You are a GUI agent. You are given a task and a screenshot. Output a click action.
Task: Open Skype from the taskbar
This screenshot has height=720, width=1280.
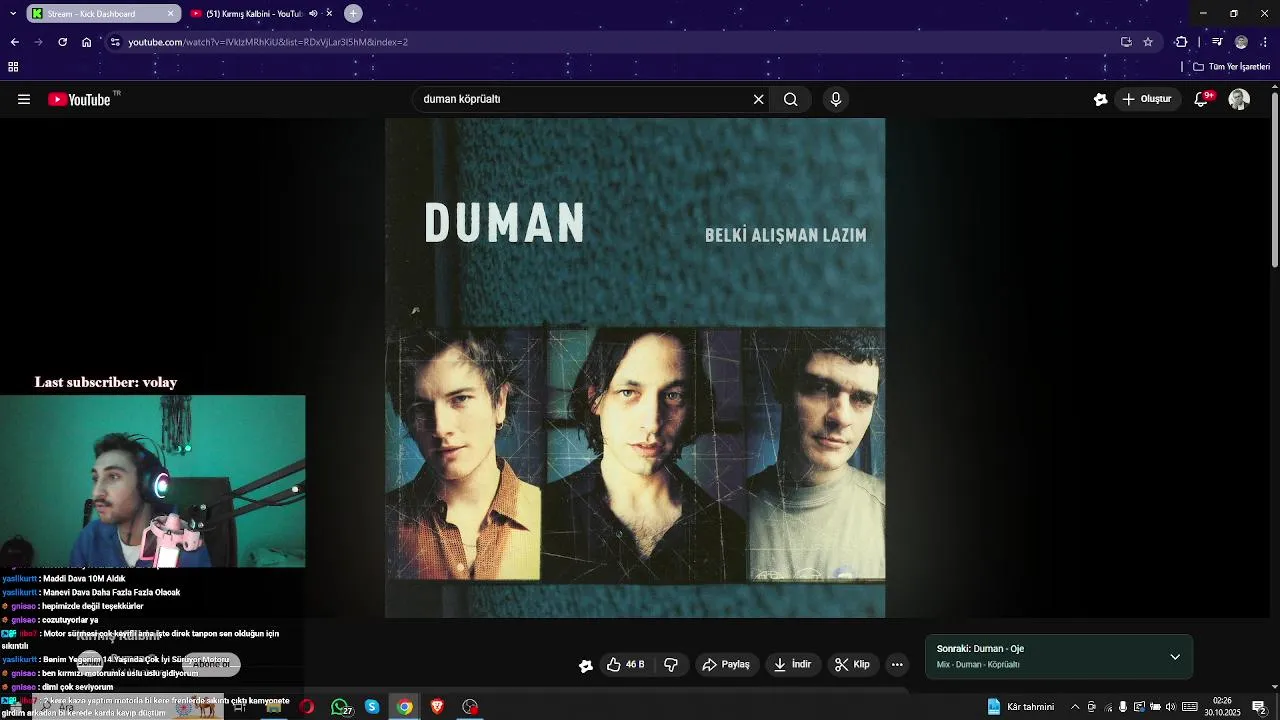click(x=372, y=707)
